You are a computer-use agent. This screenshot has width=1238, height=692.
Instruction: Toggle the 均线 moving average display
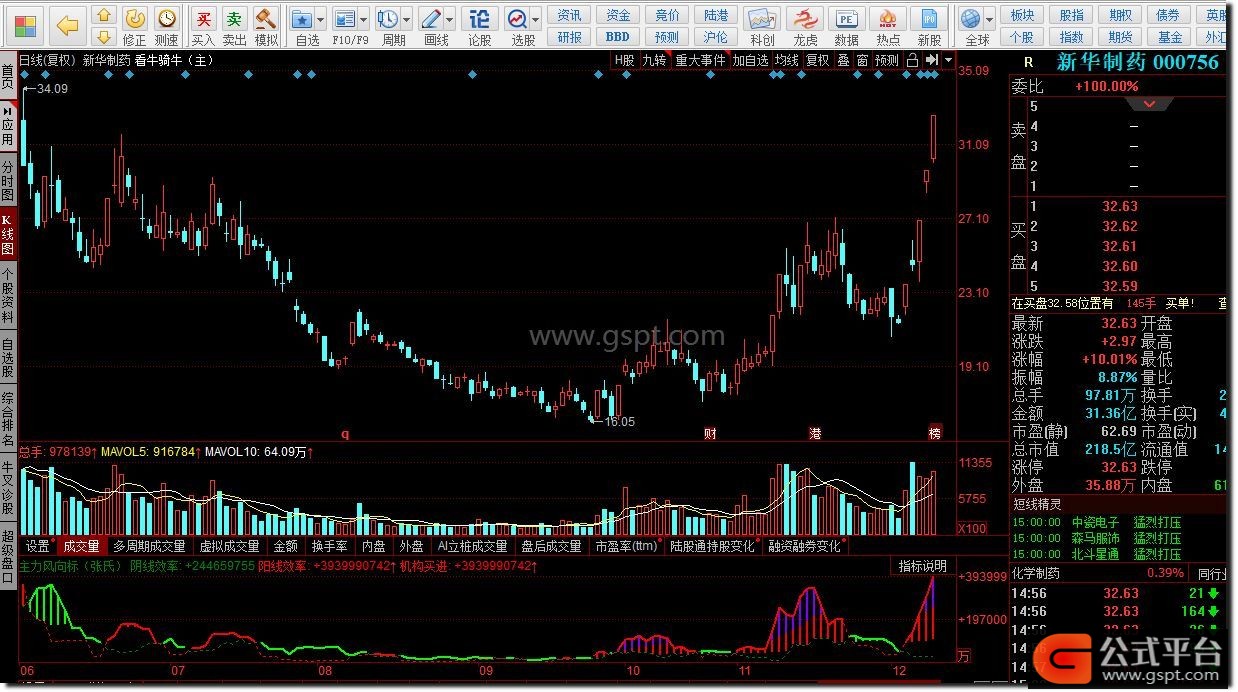(787, 60)
